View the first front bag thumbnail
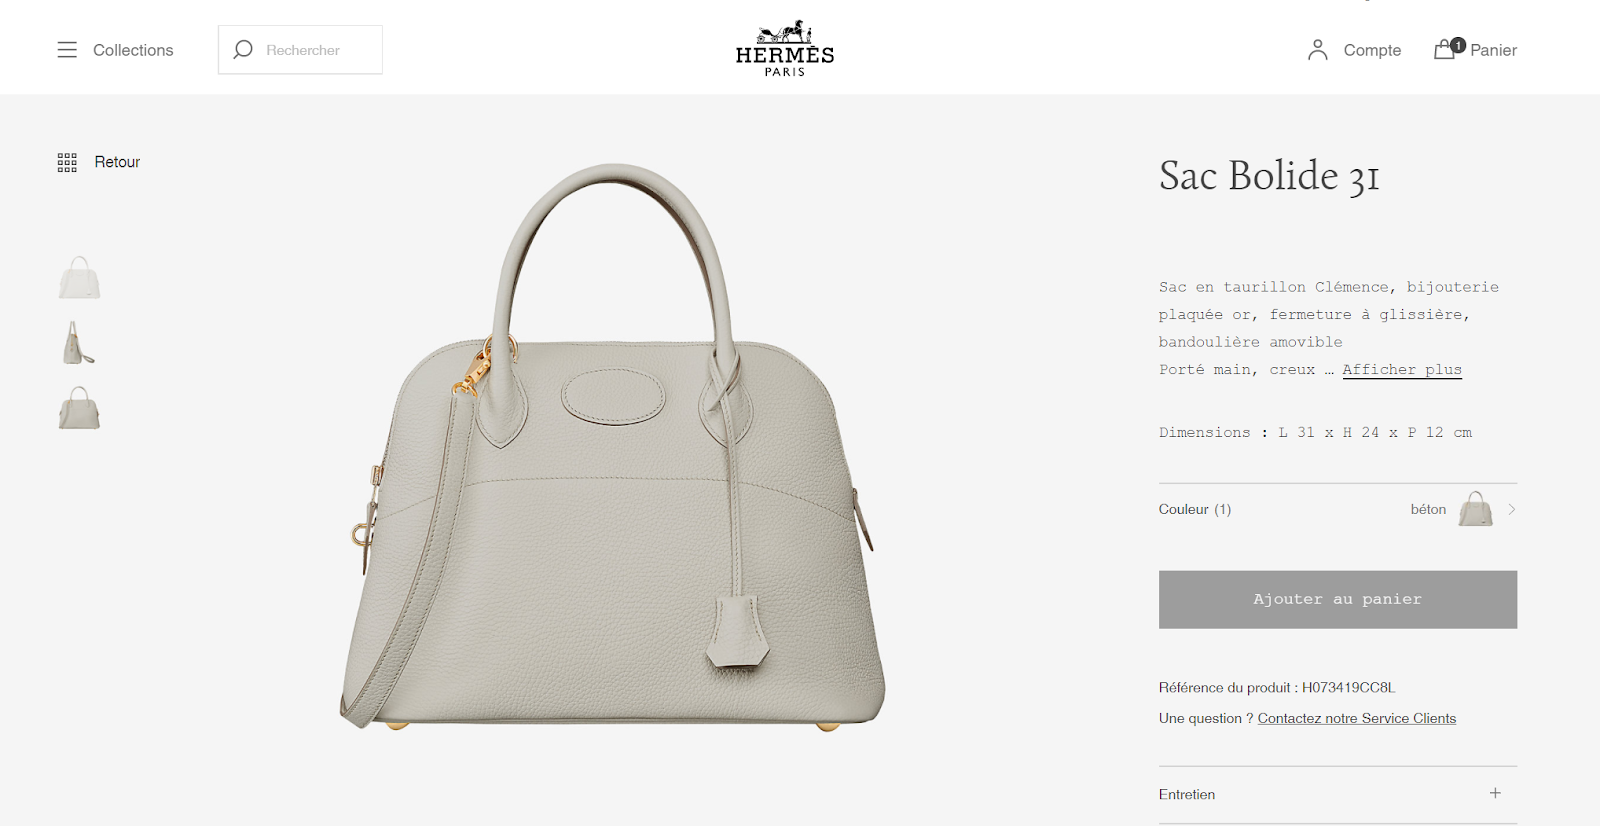The width and height of the screenshot is (1600, 826). click(x=79, y=278)
